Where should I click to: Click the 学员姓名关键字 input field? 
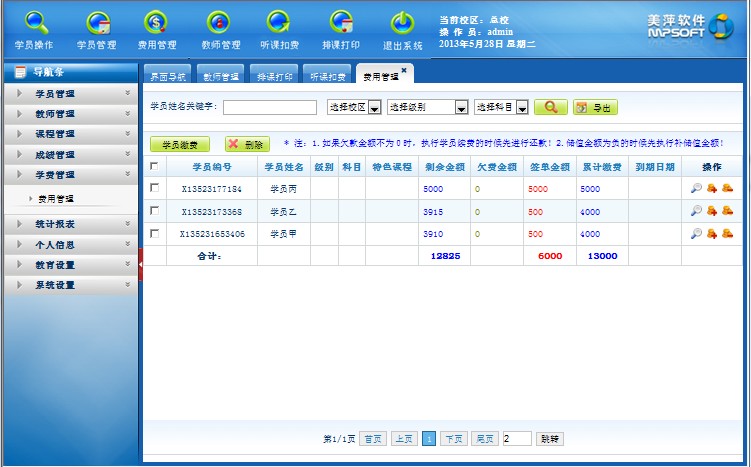269,108
